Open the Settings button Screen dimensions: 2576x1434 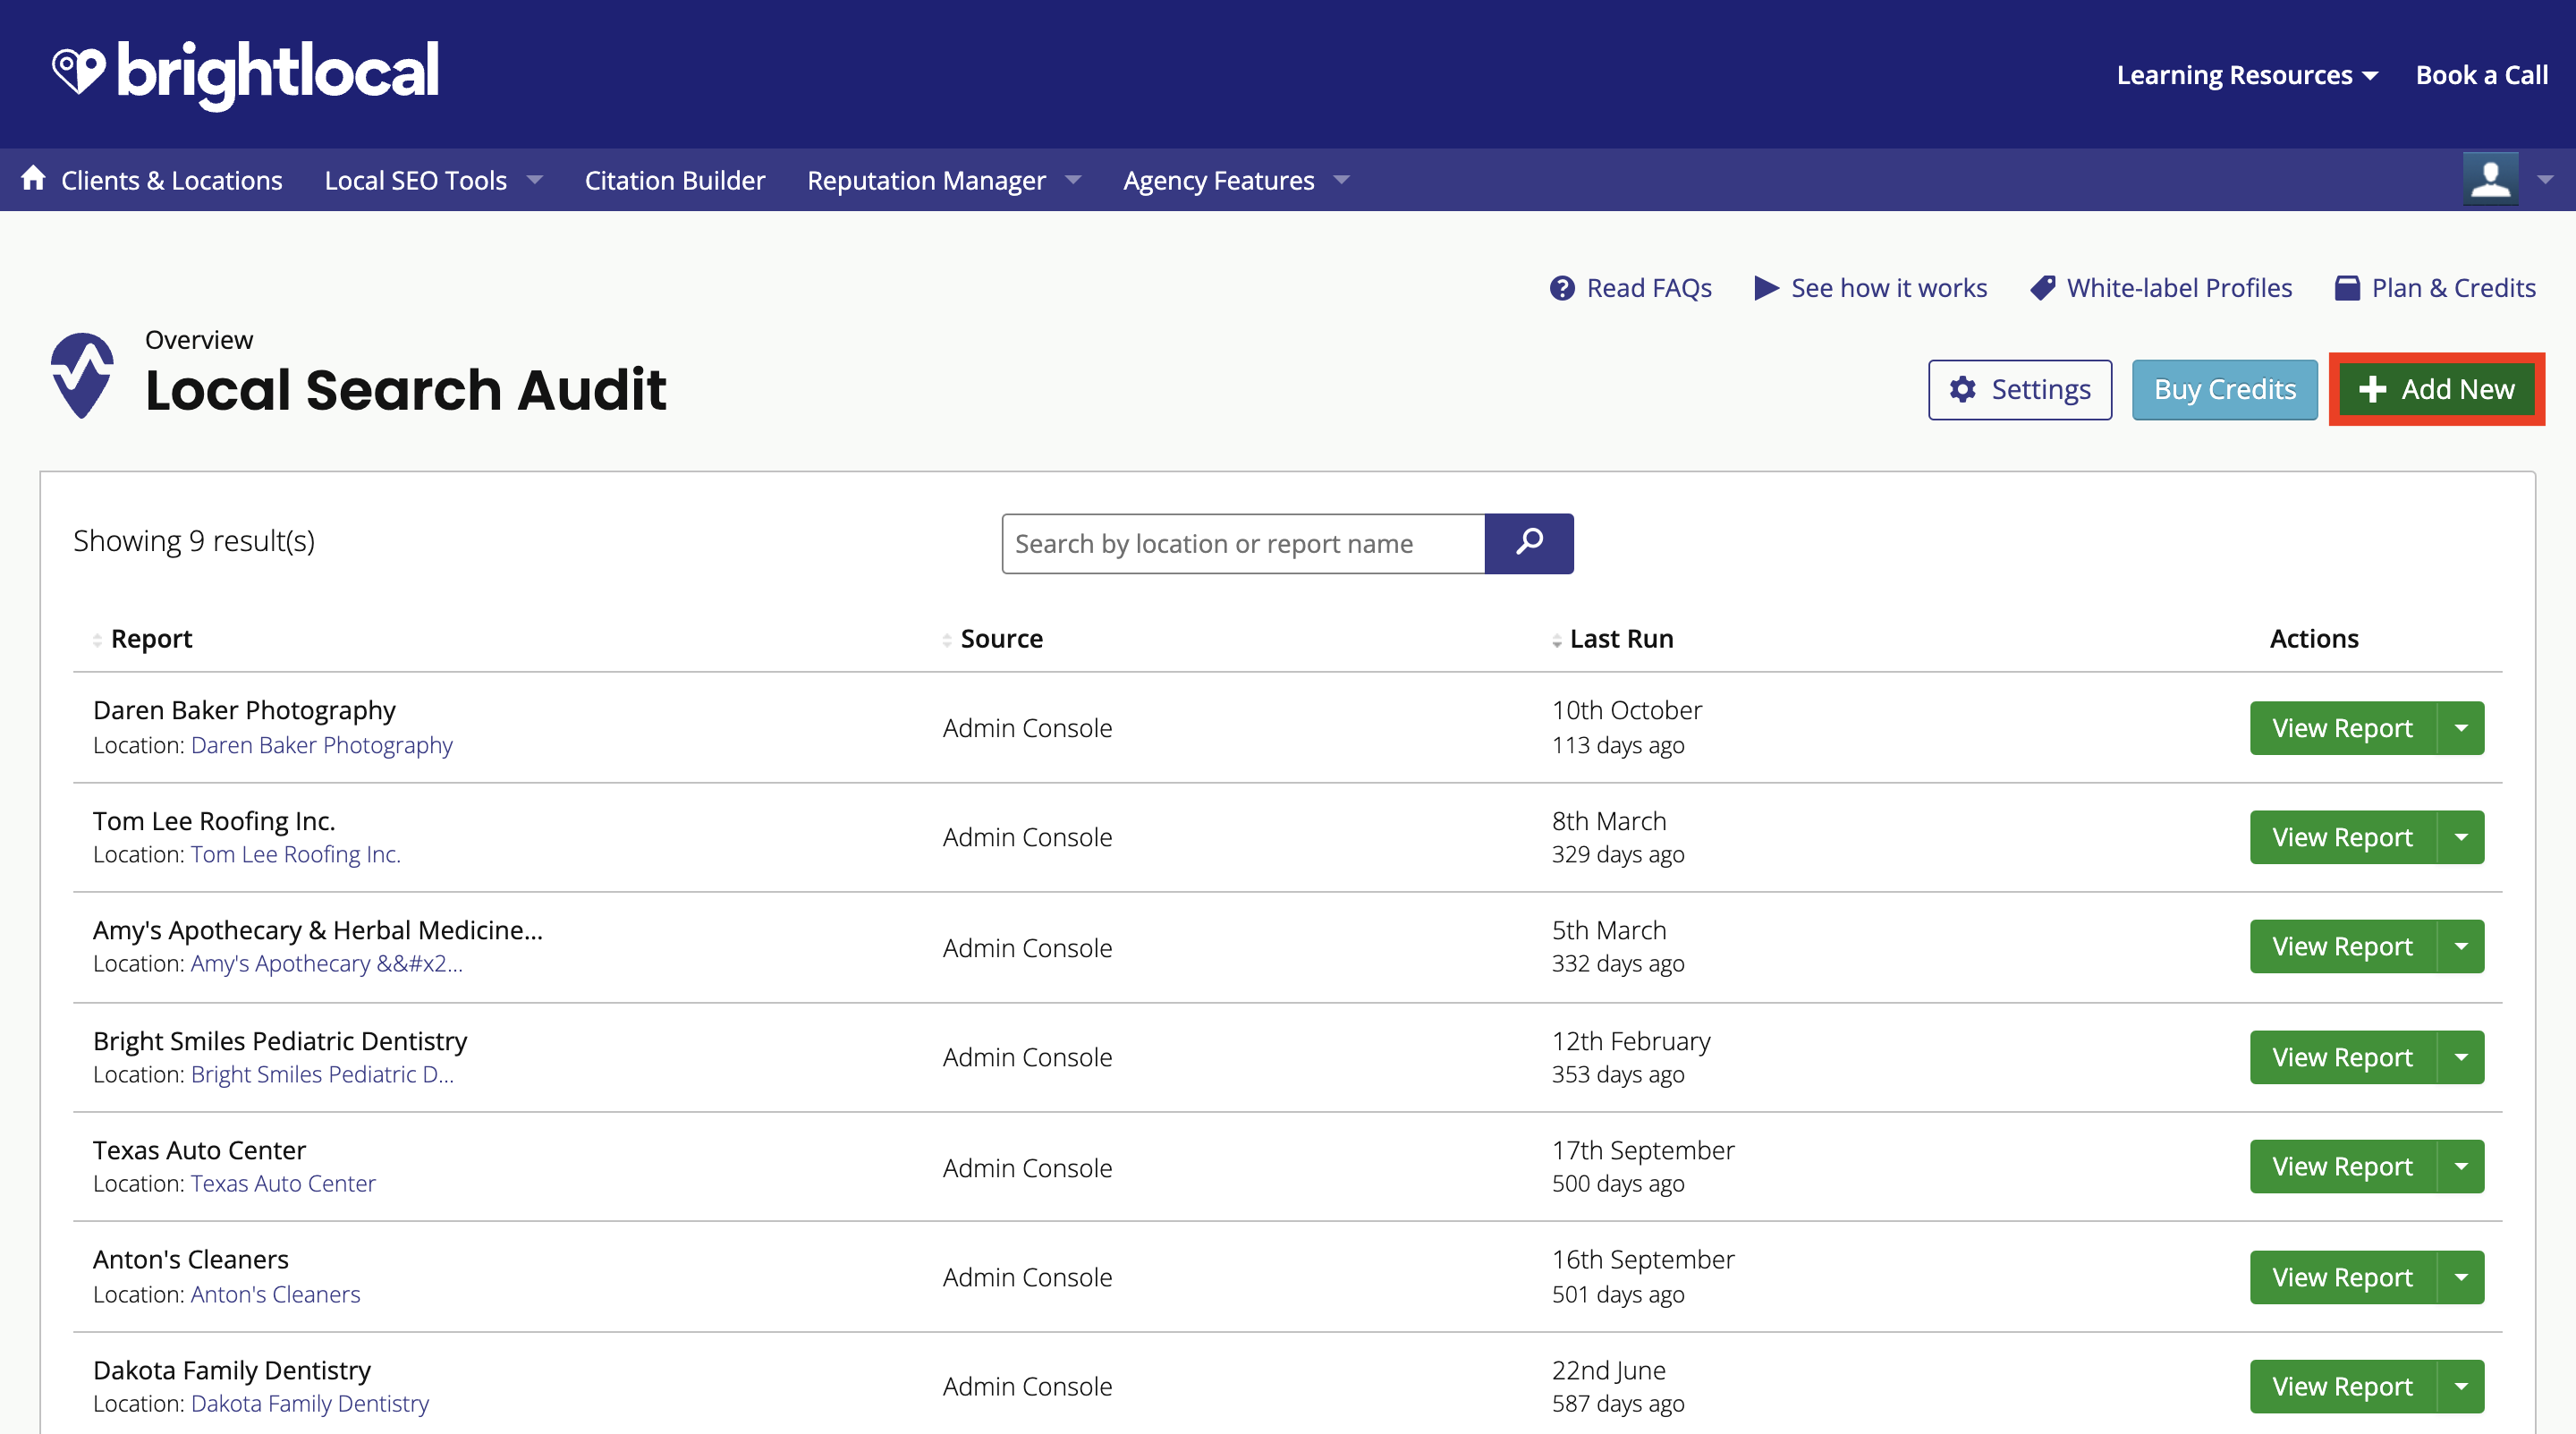(2020, 390)
